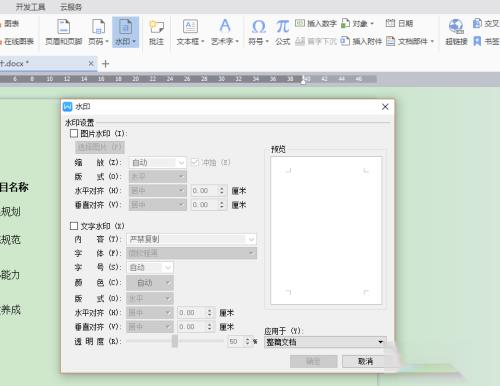Close the 水印 dialog with X
The image size is (500, 386).
tap(385, 107)
